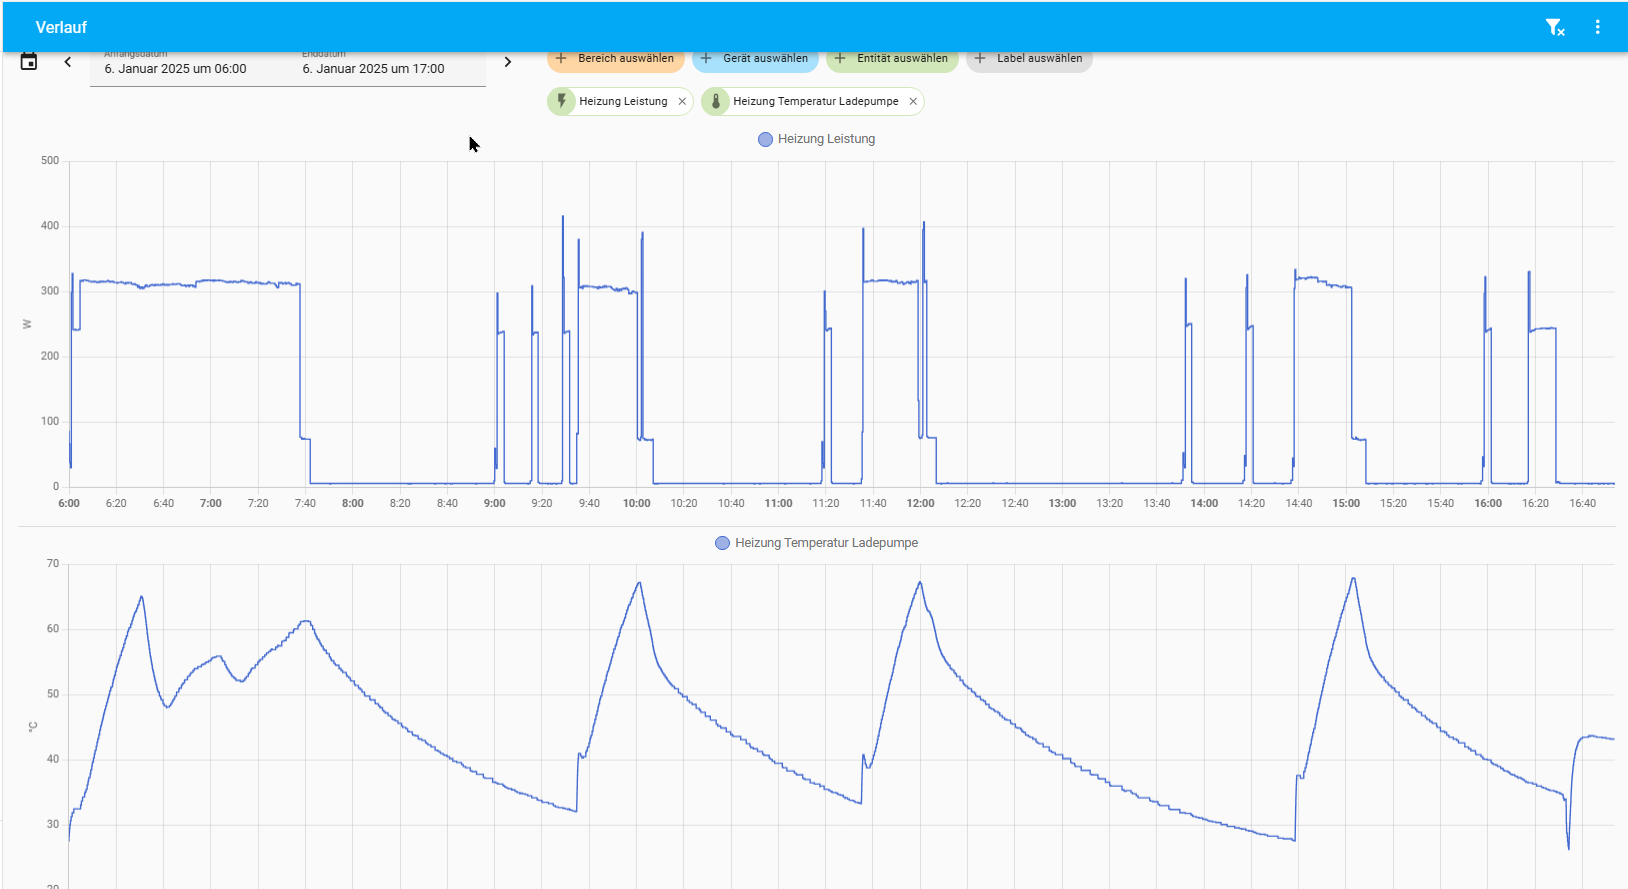This screenshot has height=889, width=1628.
Task: Click the 12:00 label on the power chart axis
Action: pos(920,503)
